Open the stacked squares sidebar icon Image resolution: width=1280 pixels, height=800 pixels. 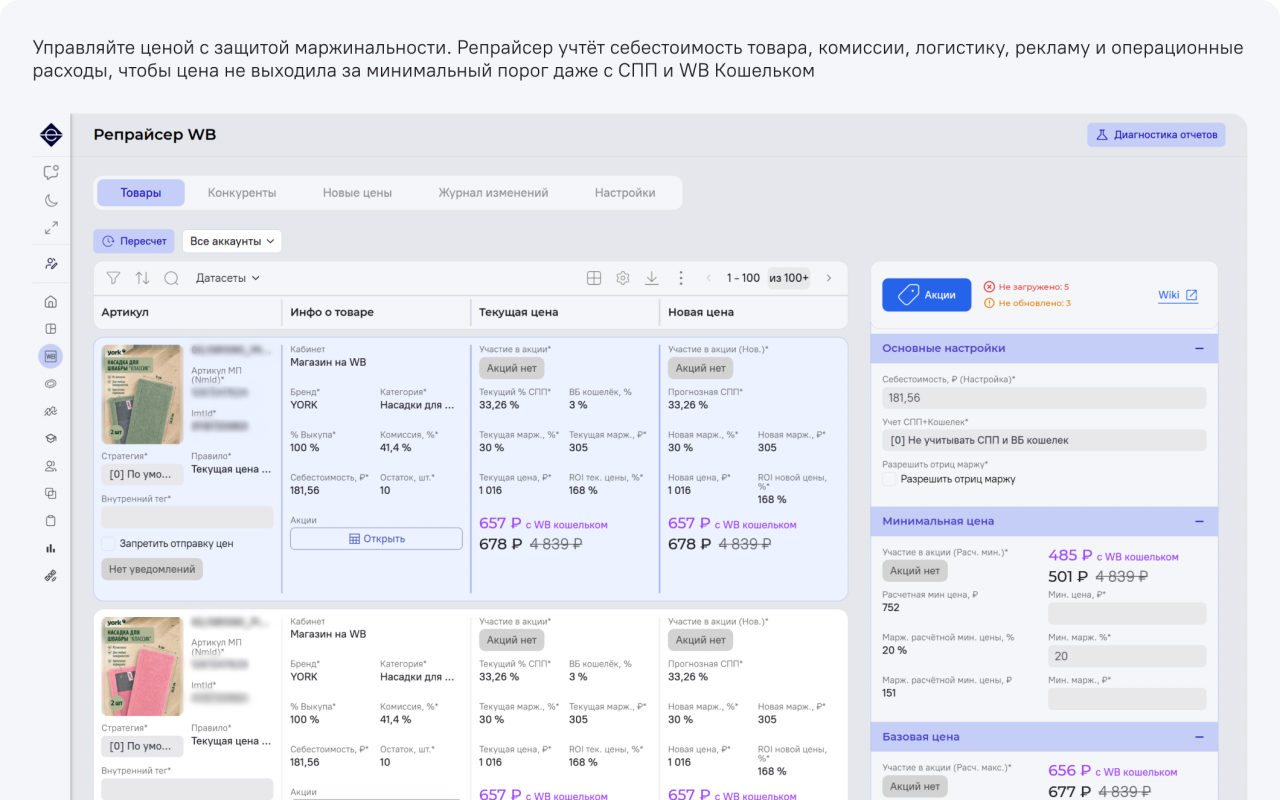click(51, 493)
